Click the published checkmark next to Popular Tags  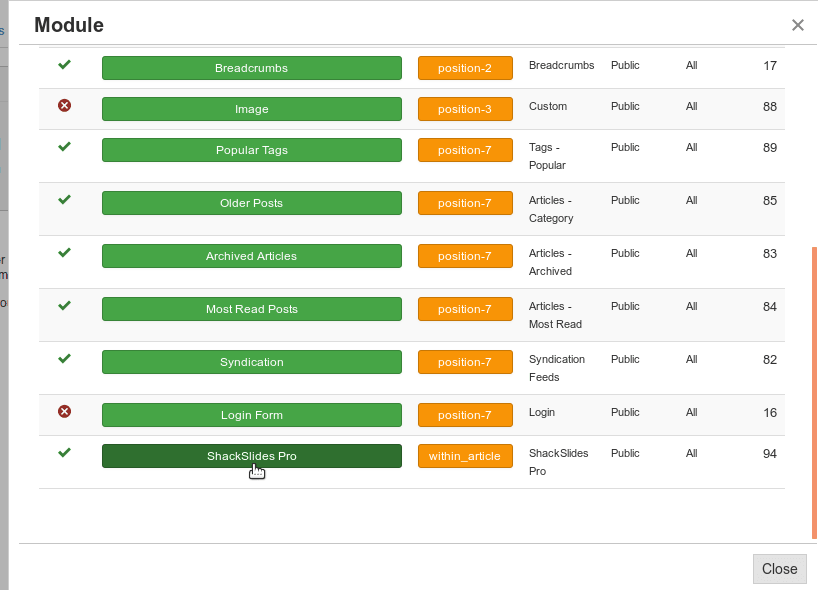64,147
